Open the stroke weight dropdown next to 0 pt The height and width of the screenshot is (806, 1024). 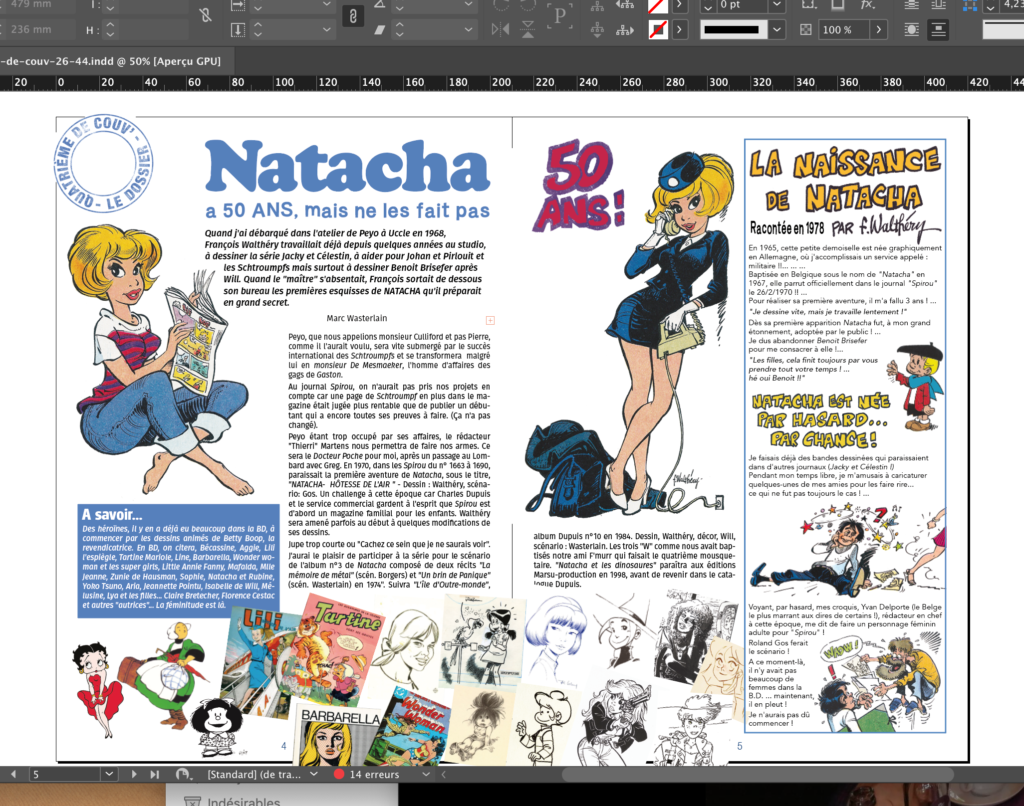click(x=776, y=6)
